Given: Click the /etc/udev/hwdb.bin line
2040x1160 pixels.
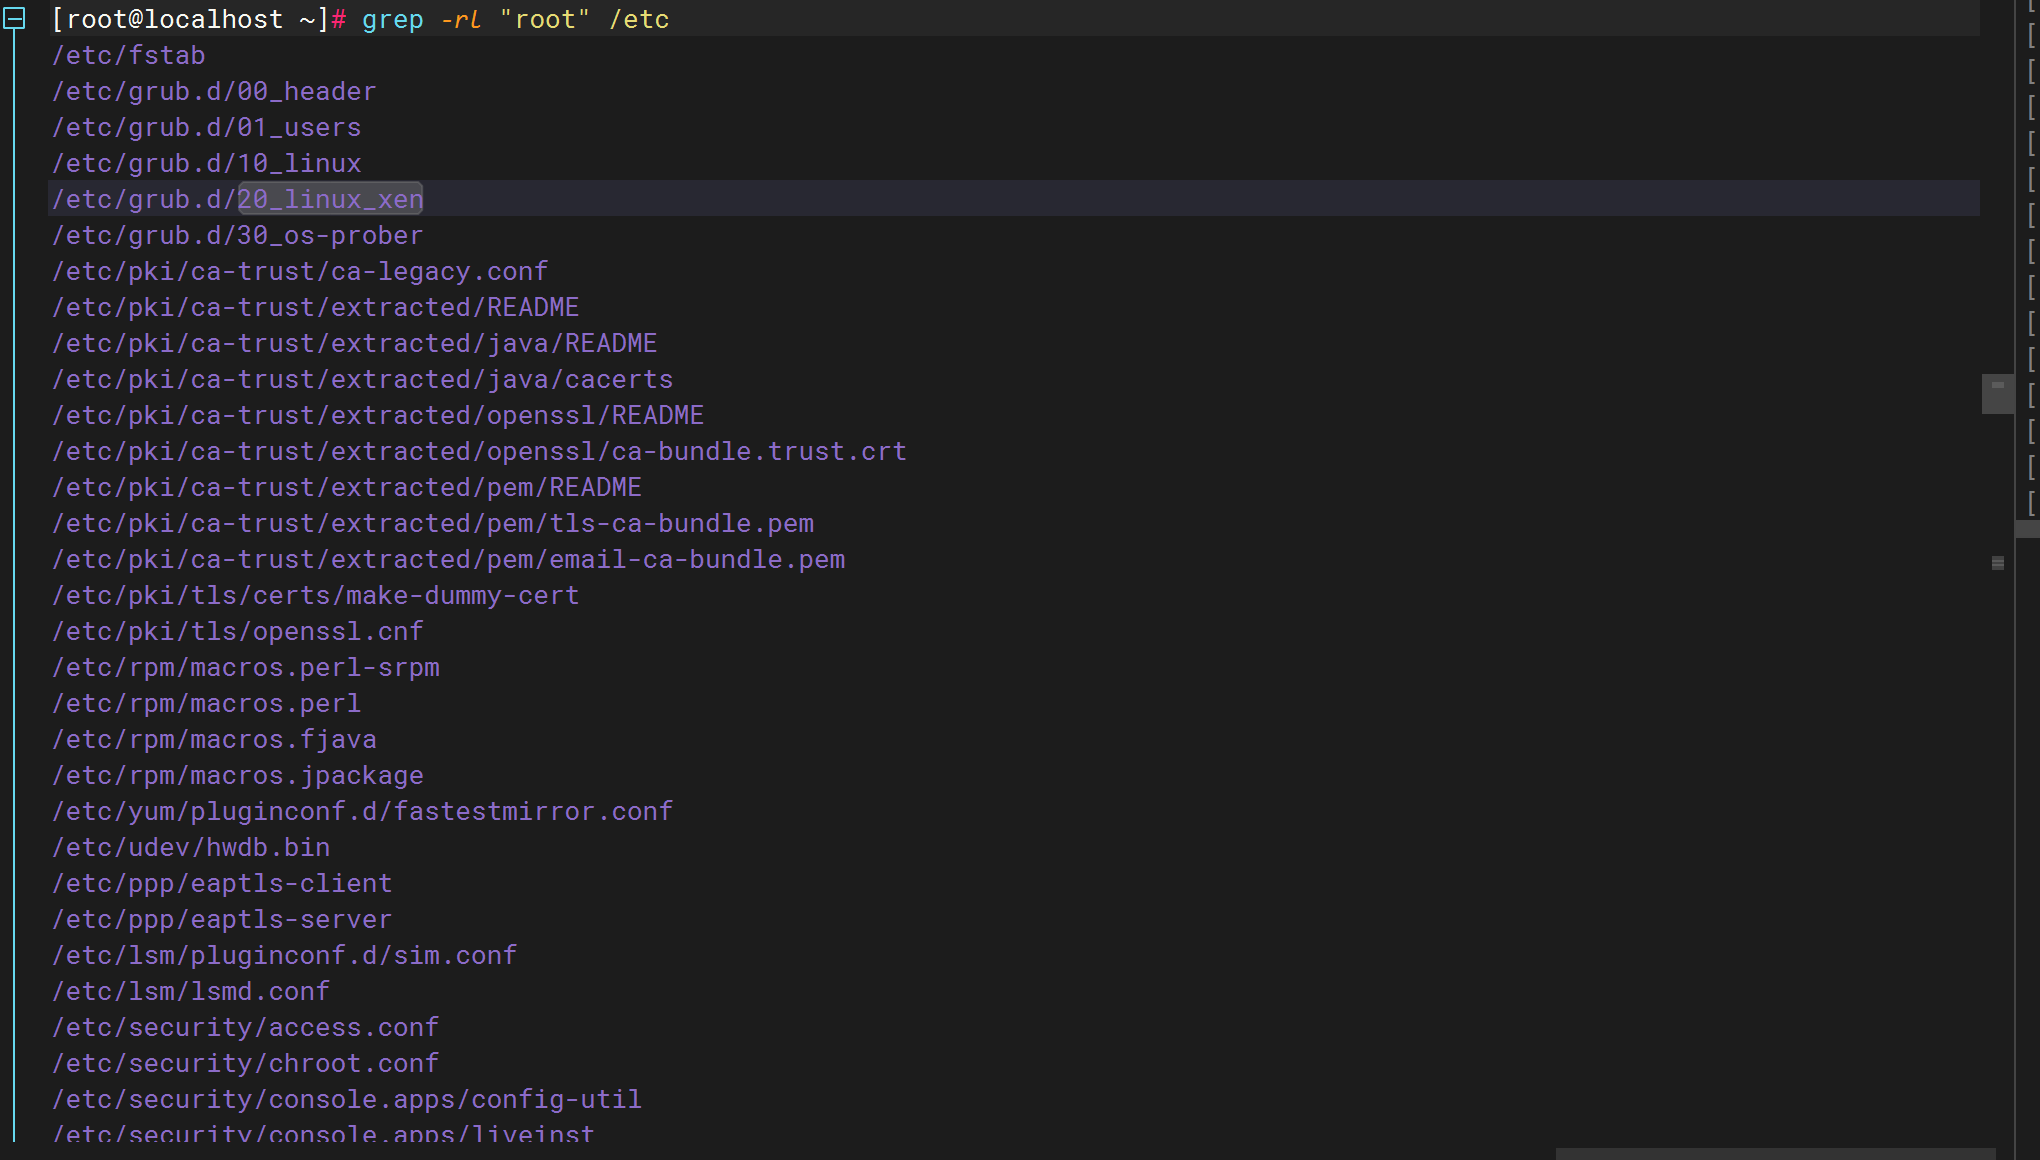Looking at the screenshot, I should (x=190, y=847).
